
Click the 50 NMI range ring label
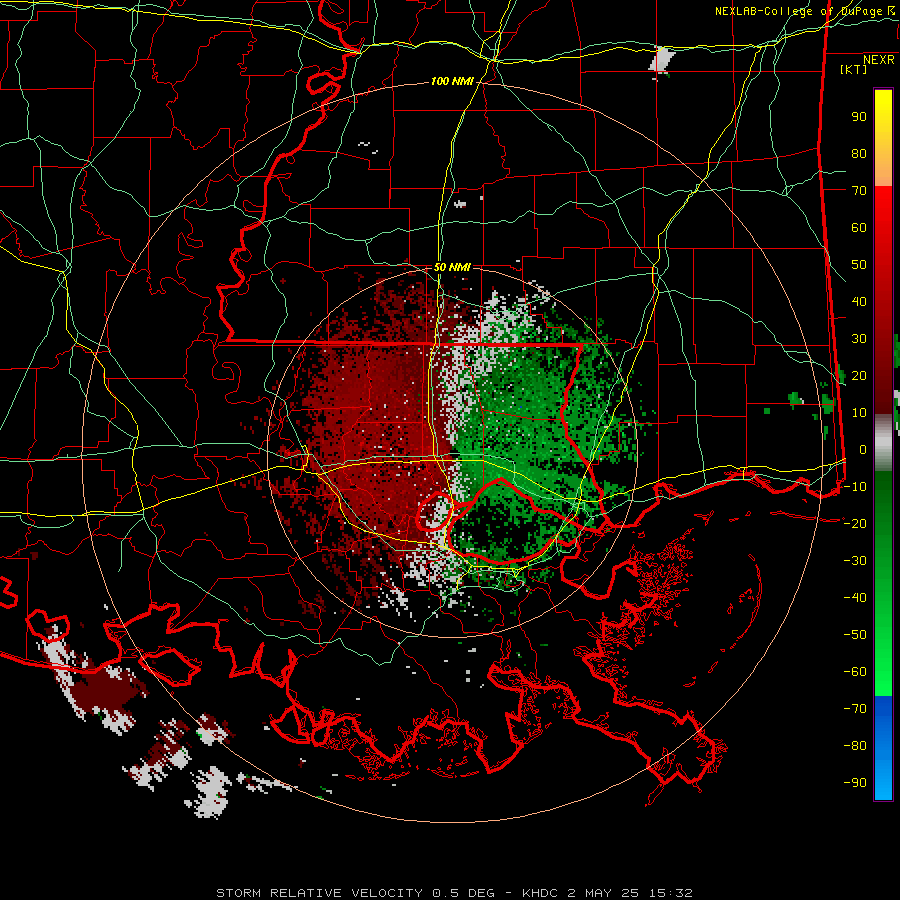[x=452, y=267]
